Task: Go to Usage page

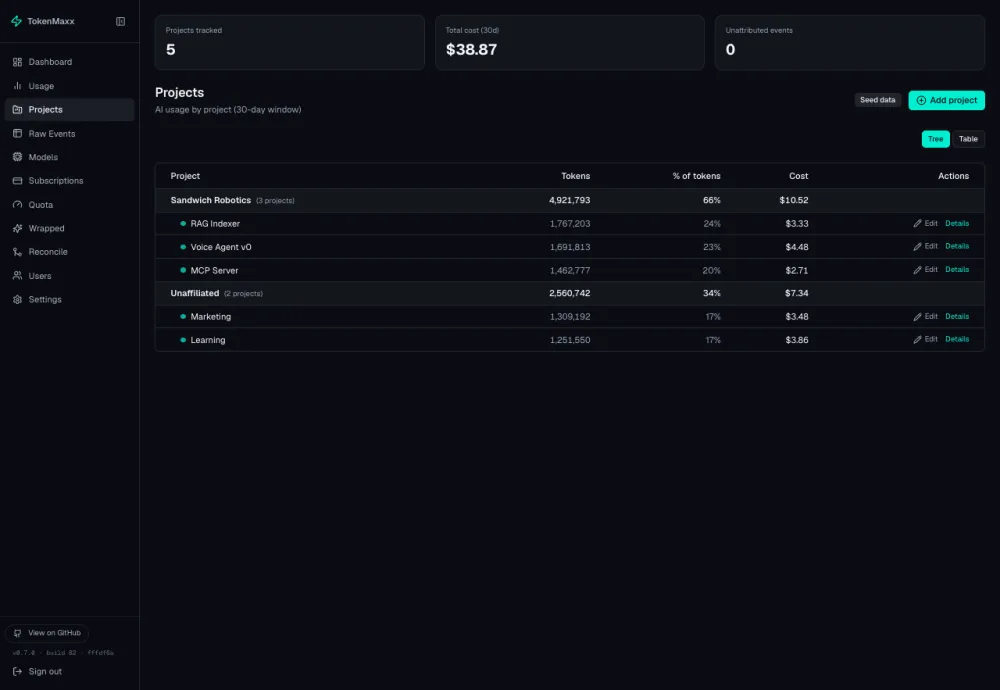Action: tap(70, 85)
